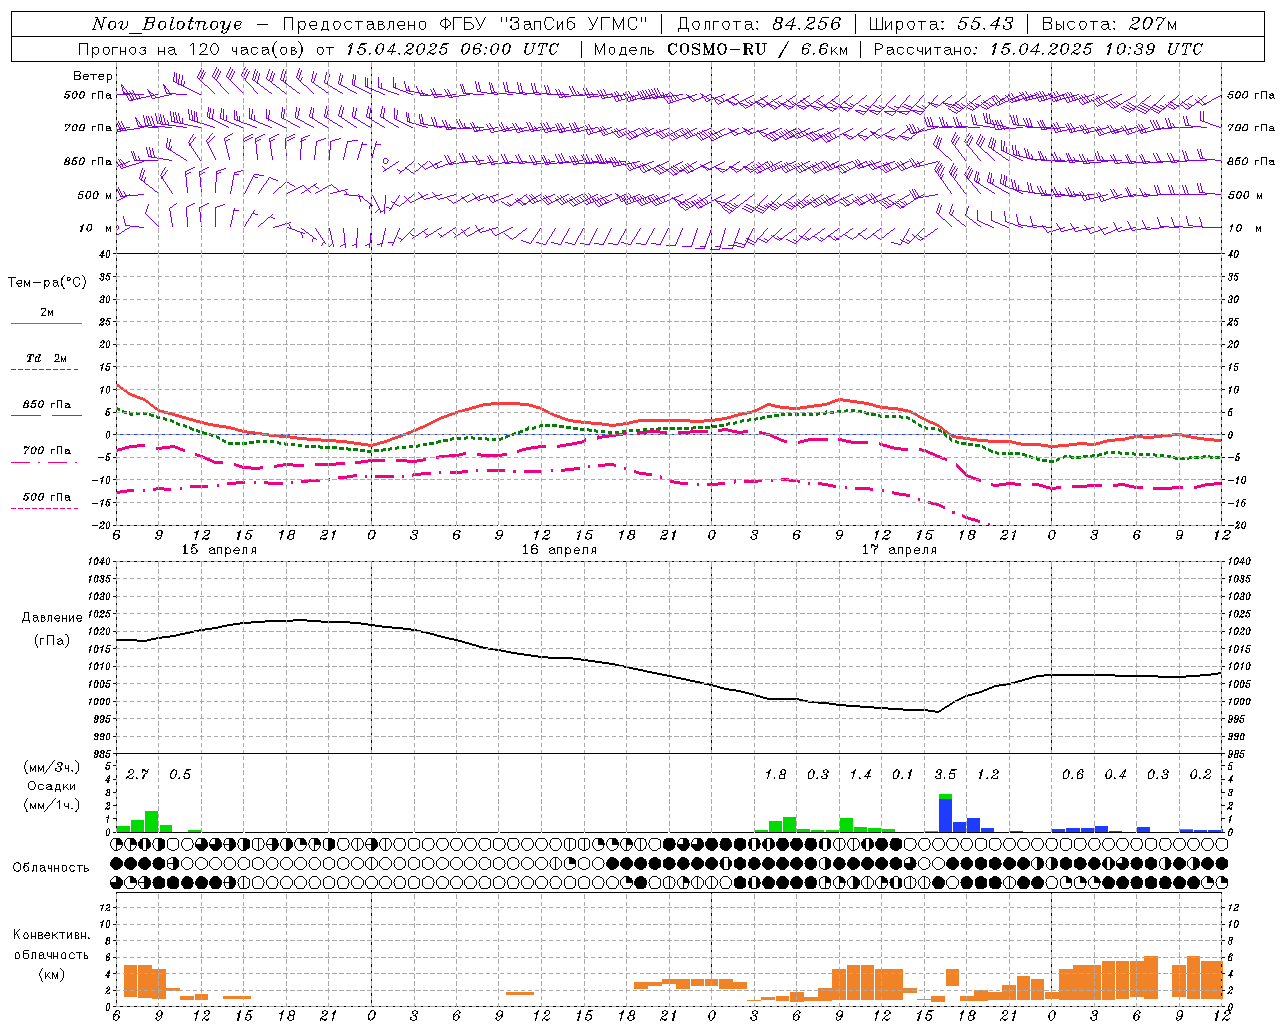Screen dimensions: 1280x1024
Task: Click the '(мм/1ч.)' unit label
Action: 52,804
